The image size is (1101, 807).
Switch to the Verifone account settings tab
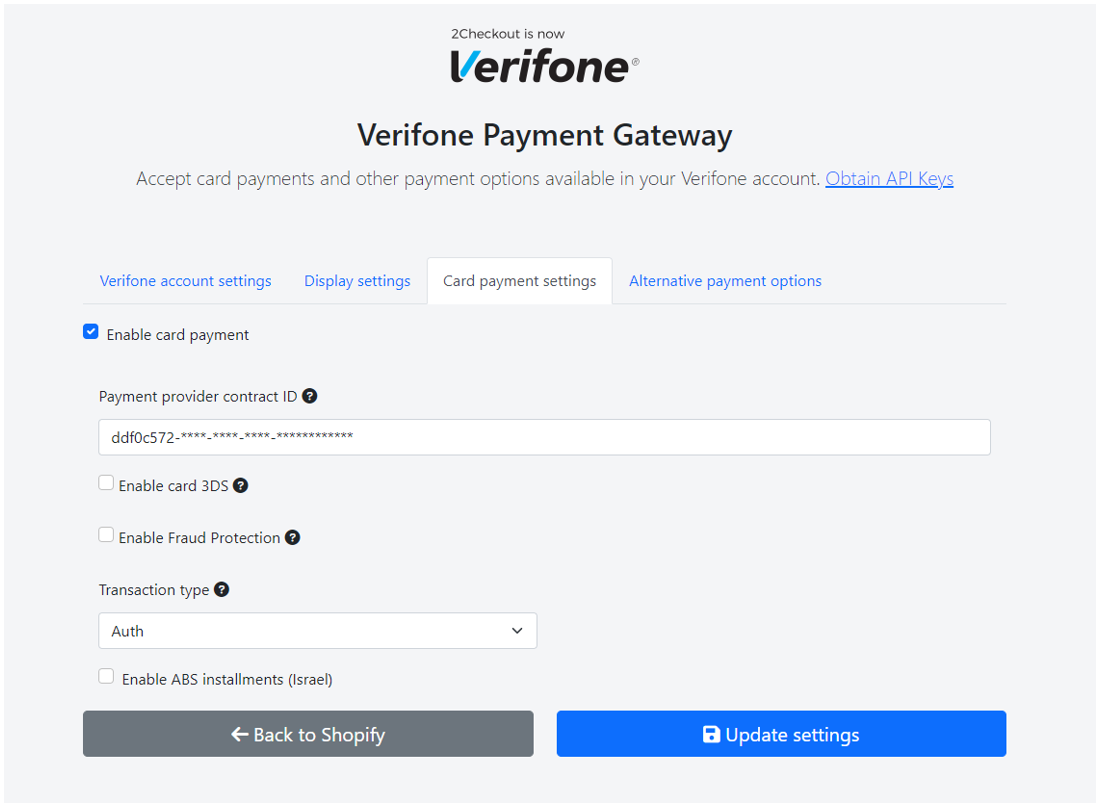click(x=185, y=281)
